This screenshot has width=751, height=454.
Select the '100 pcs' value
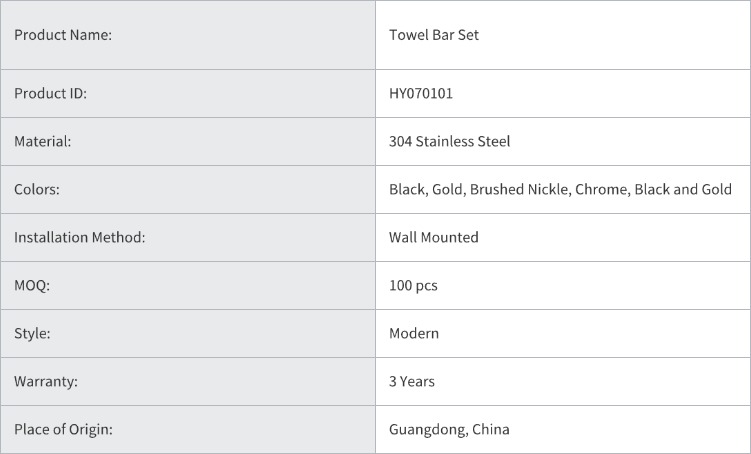tap(413, 285)
